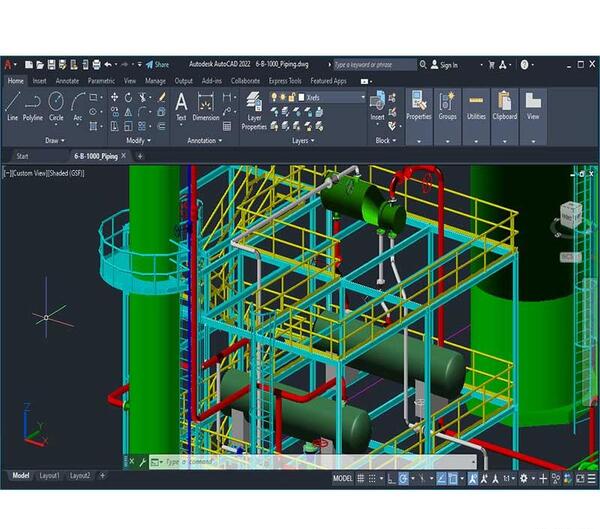Add a new drawing tab with plus
The width and height of the screenshot is (600, 529).
[140, 156]
